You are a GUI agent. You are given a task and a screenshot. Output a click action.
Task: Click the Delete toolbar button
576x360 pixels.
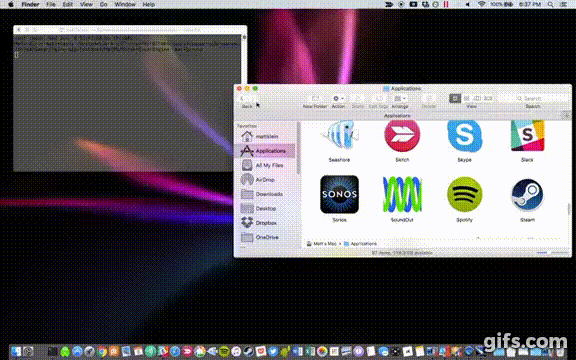pyautogui.click(x=428, y=99)
